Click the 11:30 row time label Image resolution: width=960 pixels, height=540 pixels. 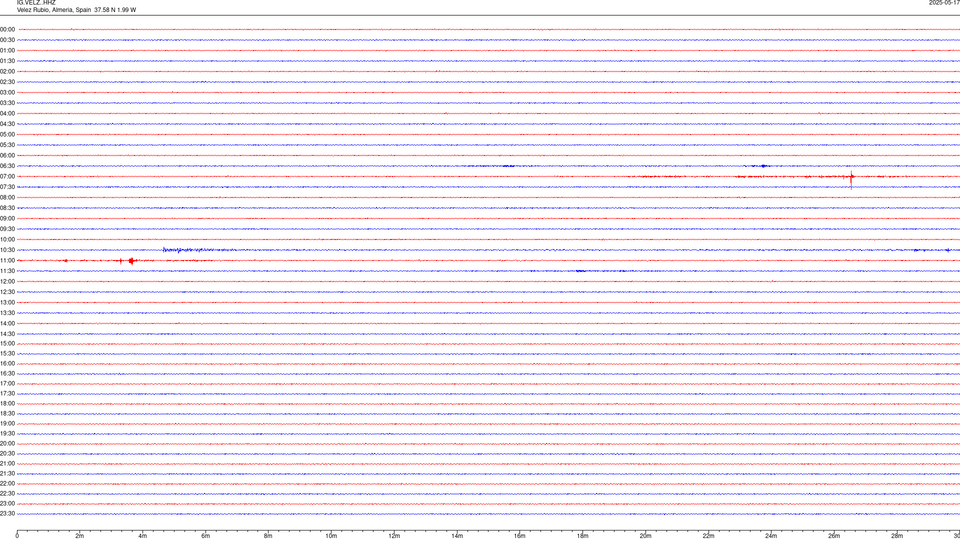pyautogui.click(x=8, y=271)
